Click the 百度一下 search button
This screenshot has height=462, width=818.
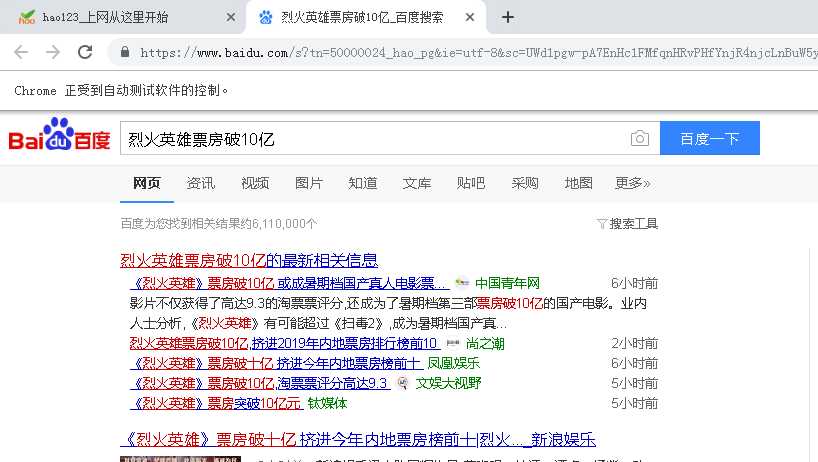coord(709,138)
